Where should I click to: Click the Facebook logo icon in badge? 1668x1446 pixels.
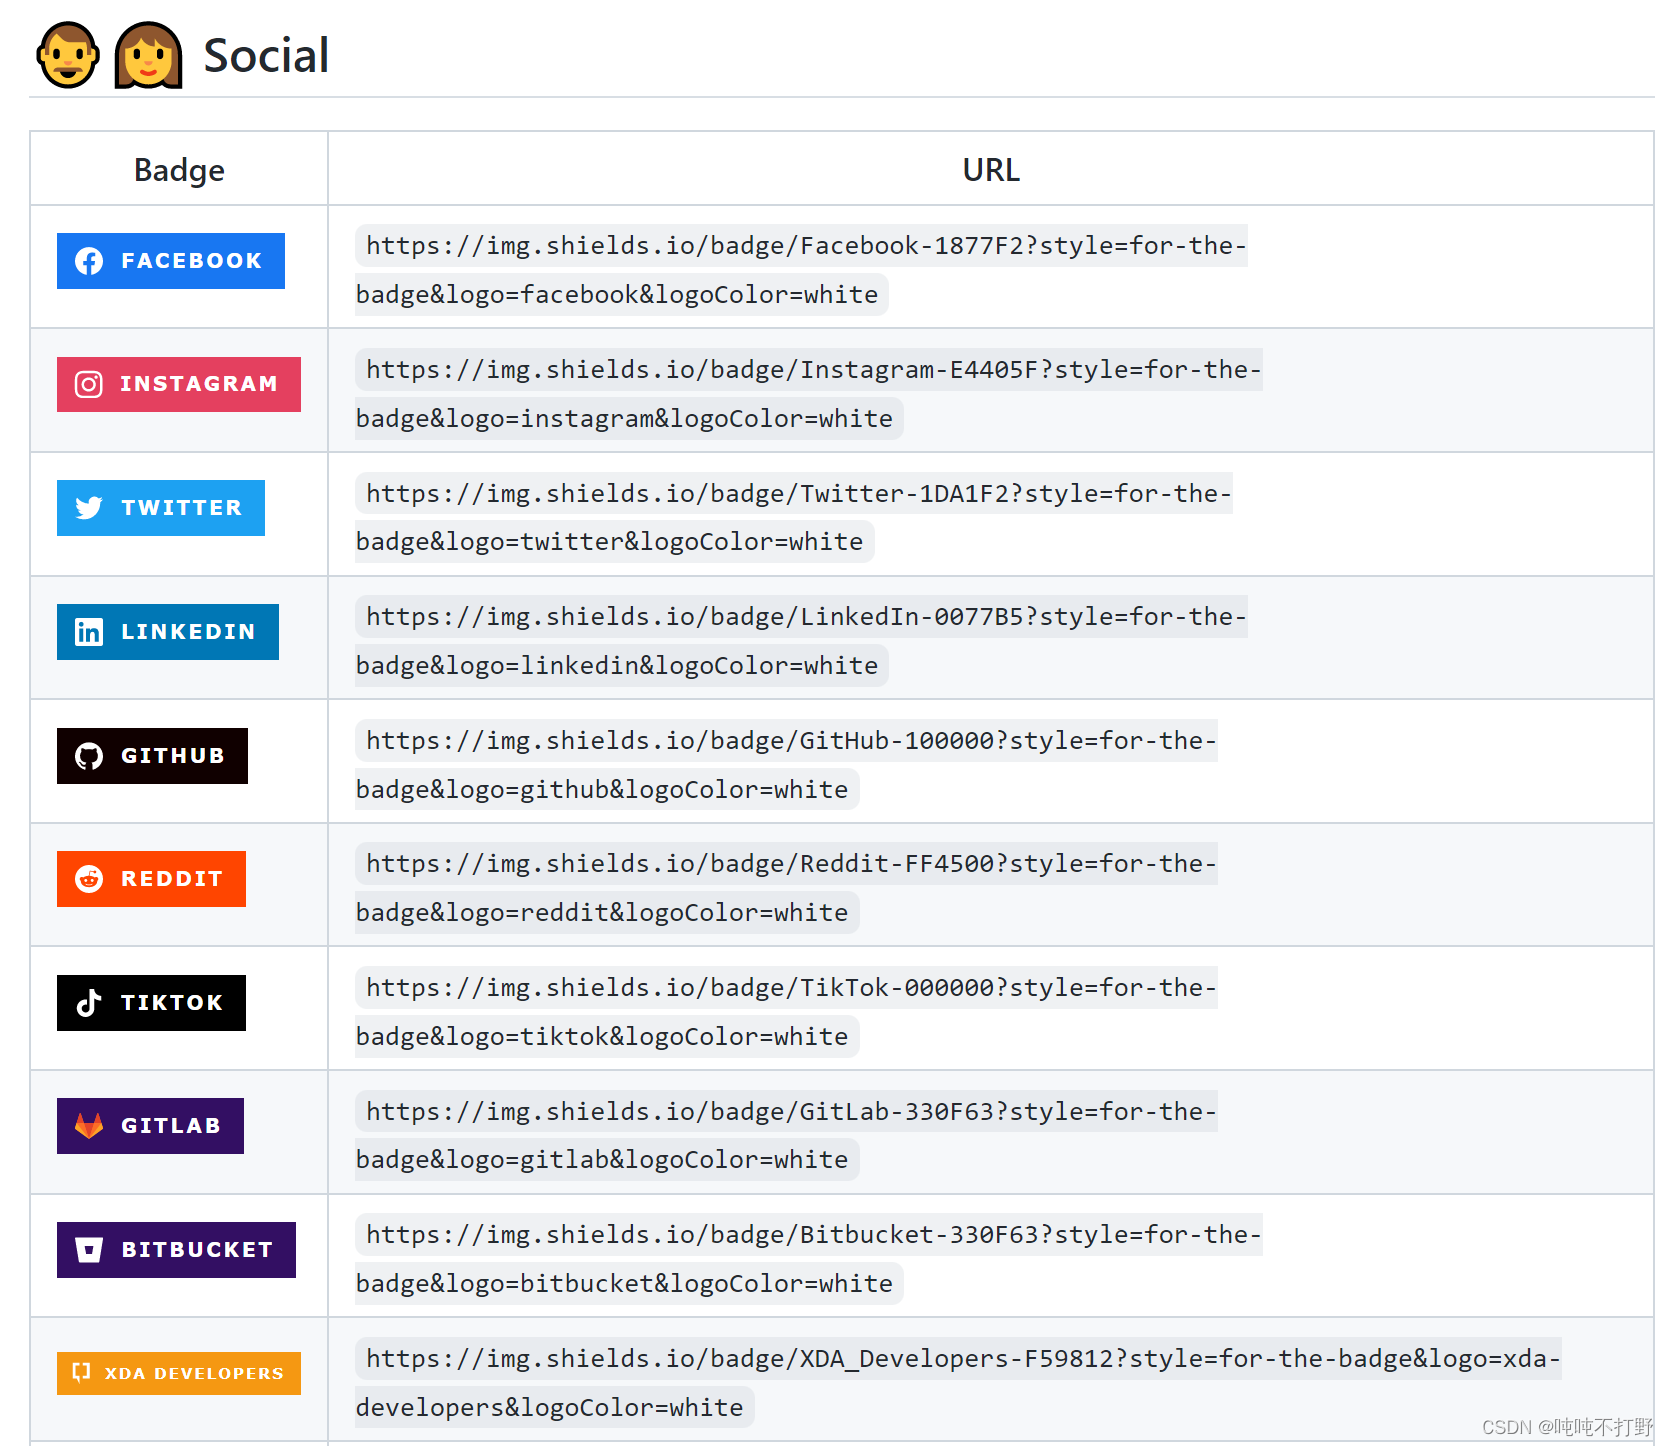89,261
